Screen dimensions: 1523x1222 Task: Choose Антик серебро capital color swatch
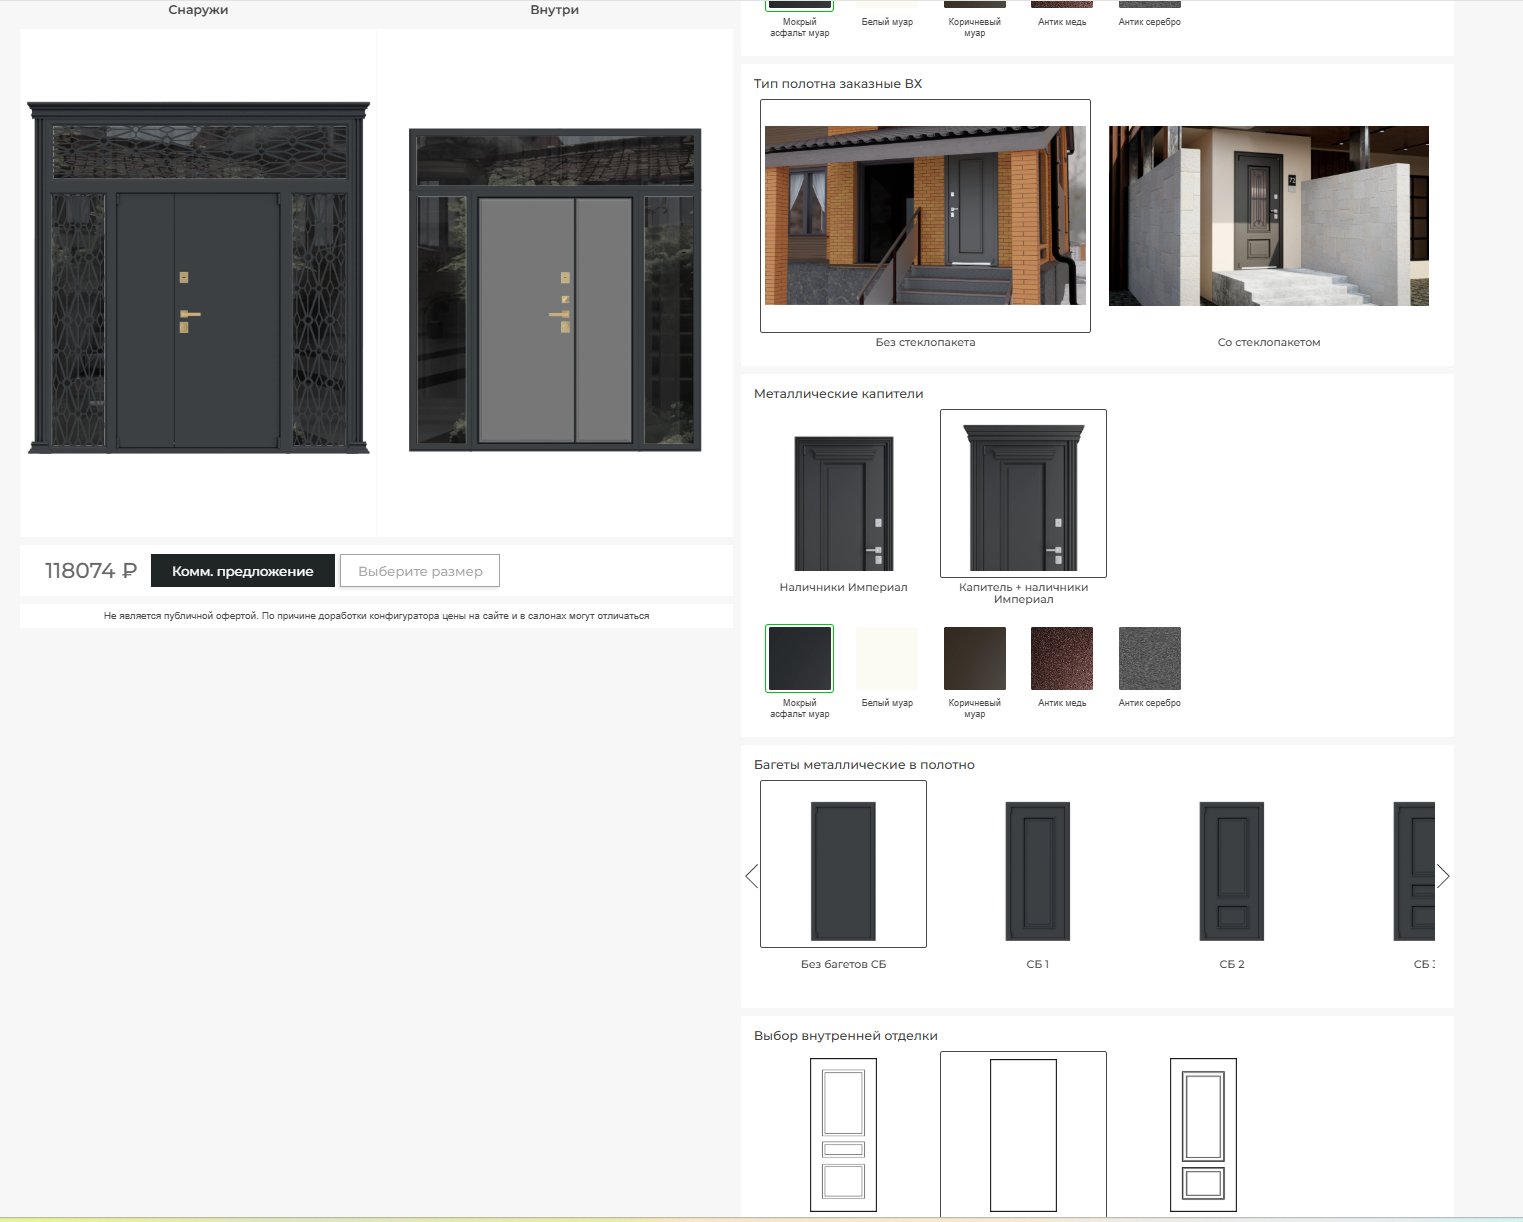click(x=1149, y=658)
